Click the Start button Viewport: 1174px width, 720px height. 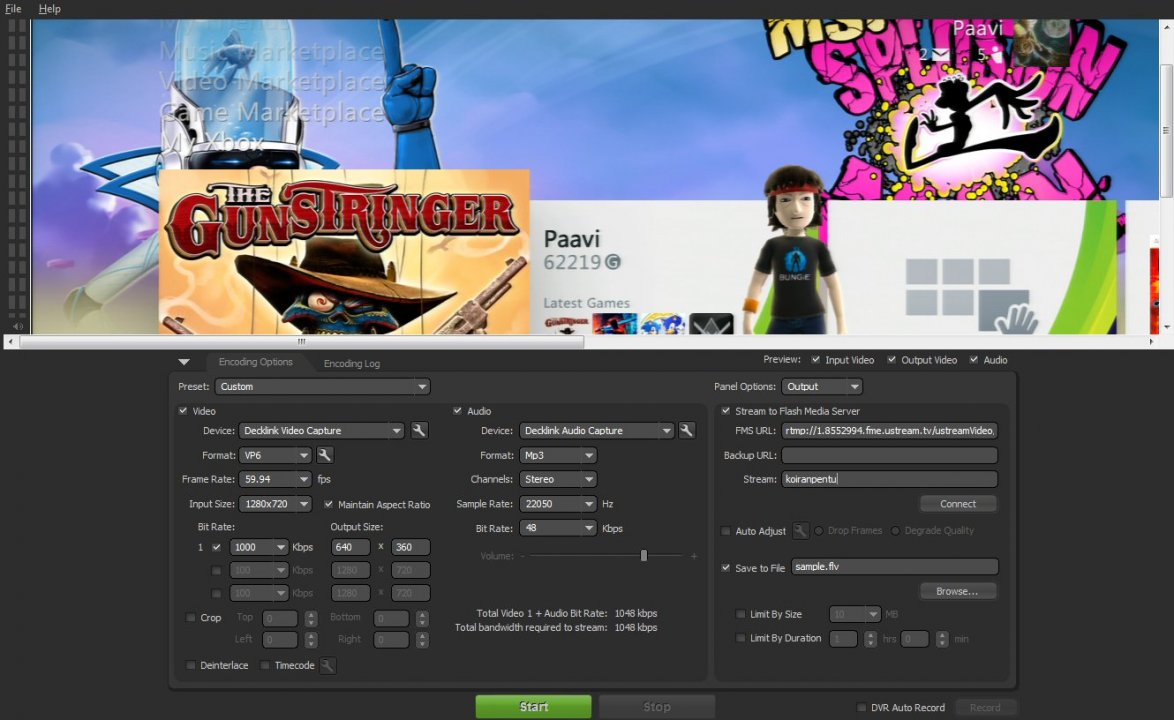coord(534,707)
